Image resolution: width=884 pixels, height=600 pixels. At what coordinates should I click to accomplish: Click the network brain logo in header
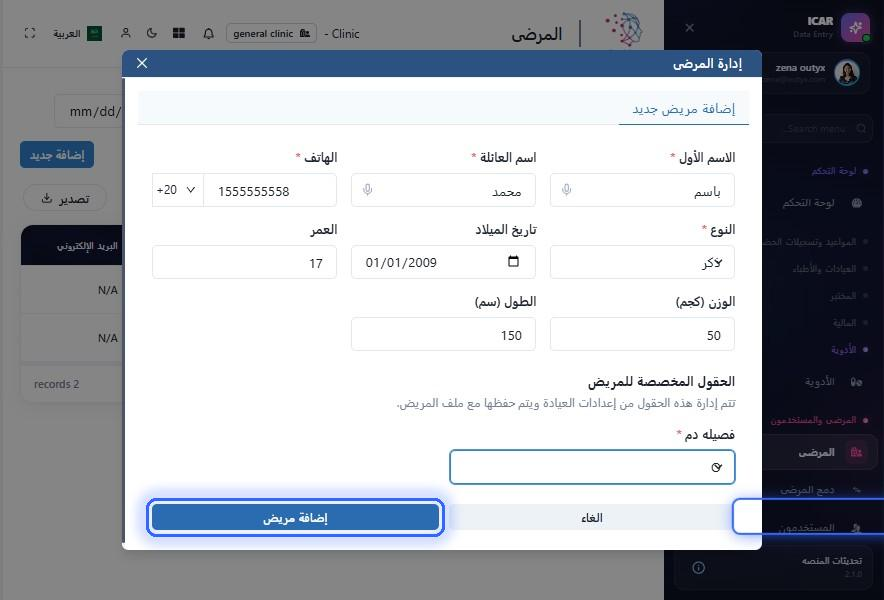pyautogui.click(x=625, y=29)
